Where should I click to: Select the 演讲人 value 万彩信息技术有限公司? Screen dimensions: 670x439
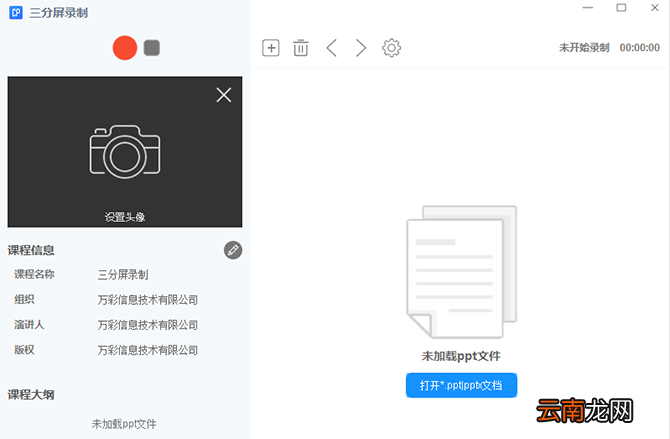pyautogui.click(x=148, y=325)
